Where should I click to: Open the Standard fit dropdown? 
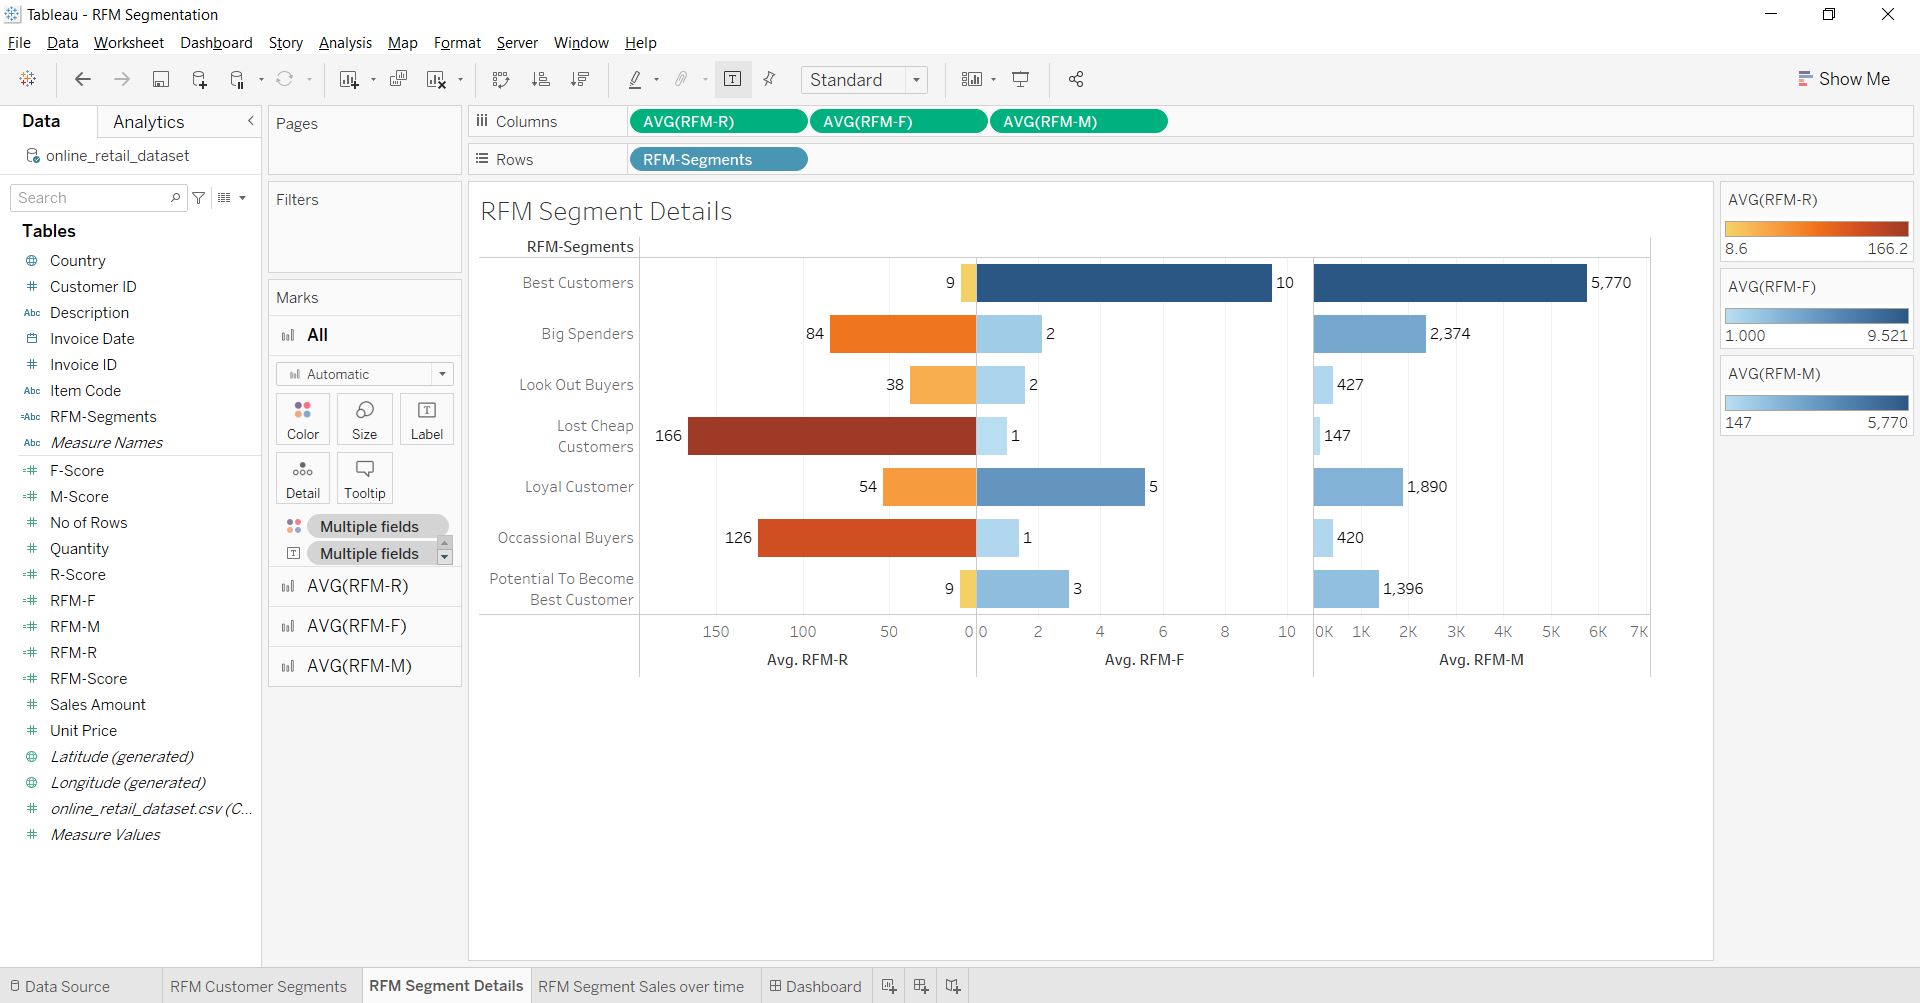click(x=915, y=79)
